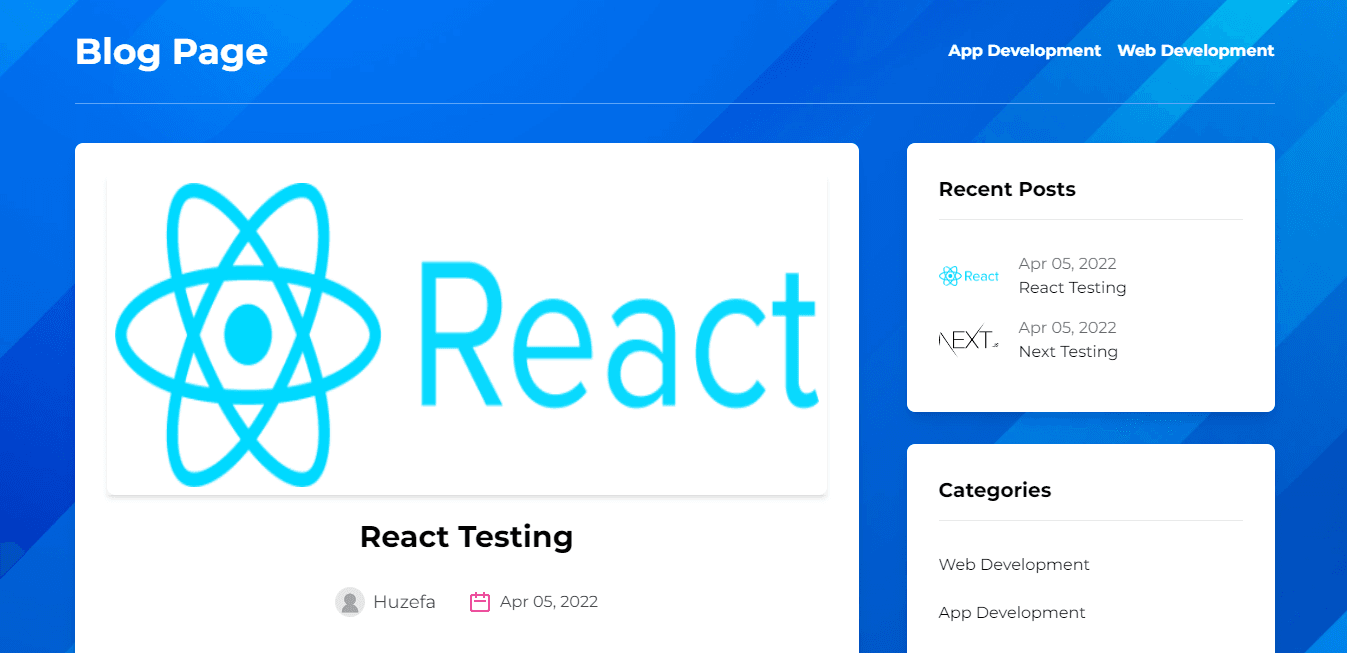The width and height of the screenshot is (1347, 653).
Task: Click the pink calendar icon in the post
Action: [x=480, y=602]
